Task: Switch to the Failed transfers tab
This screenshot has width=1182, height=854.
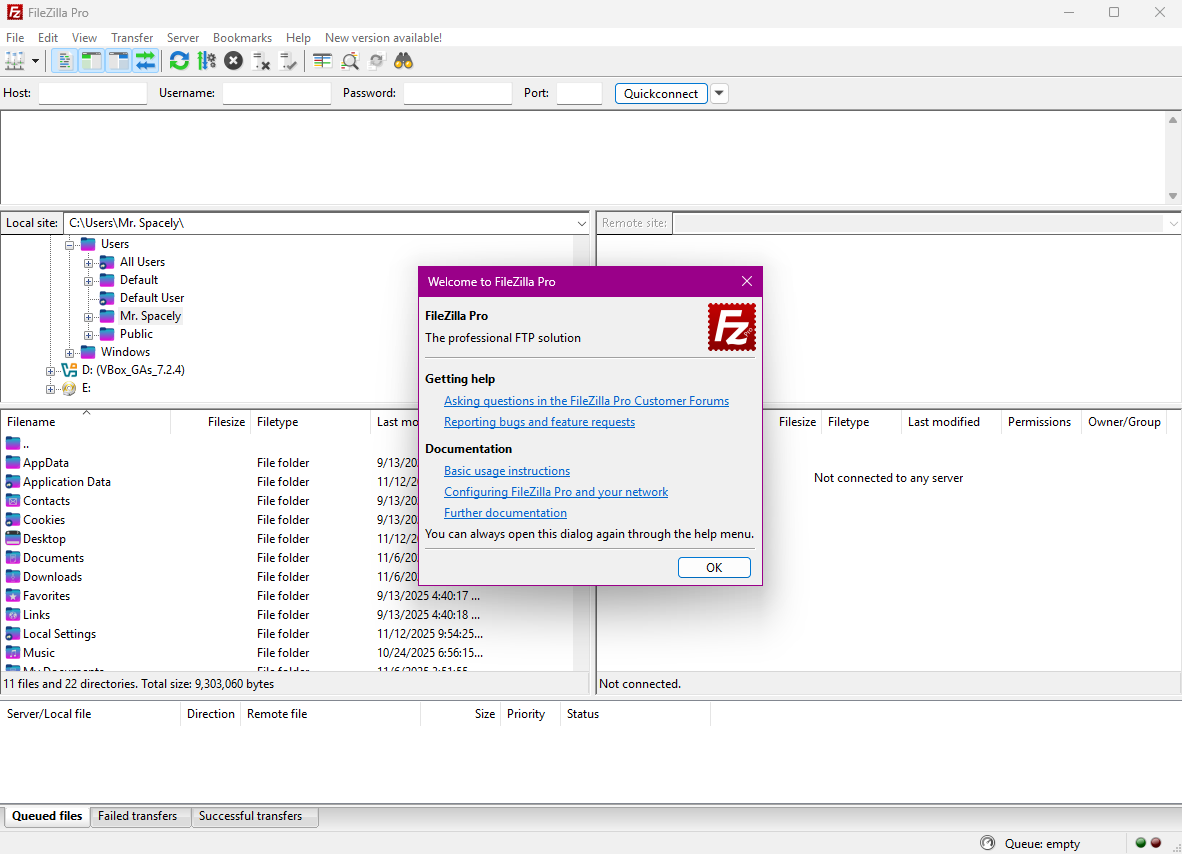Action: pos(137,816)
